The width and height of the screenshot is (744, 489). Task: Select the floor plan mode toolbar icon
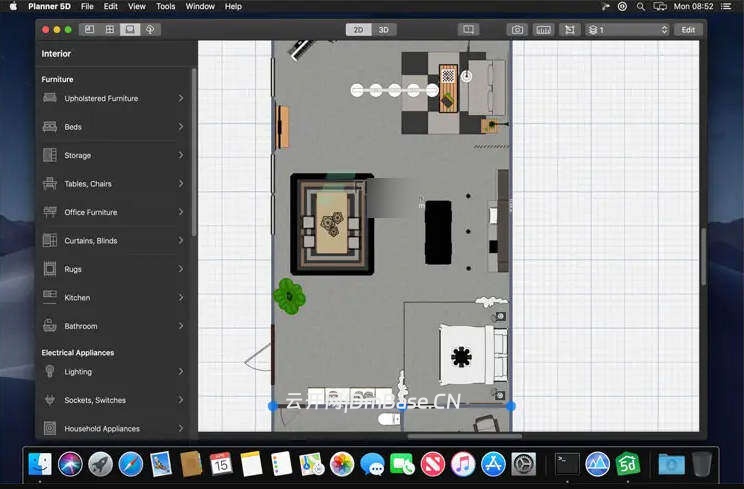[89, 29]
